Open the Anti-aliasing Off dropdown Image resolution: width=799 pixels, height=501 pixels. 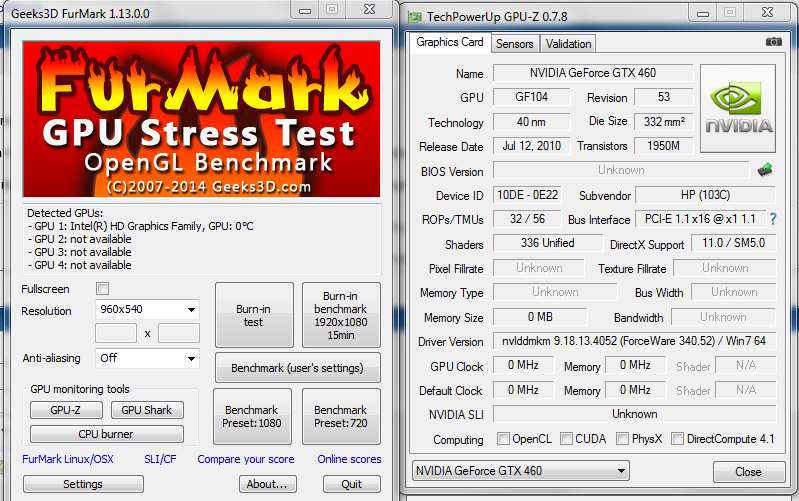point(147,358)
